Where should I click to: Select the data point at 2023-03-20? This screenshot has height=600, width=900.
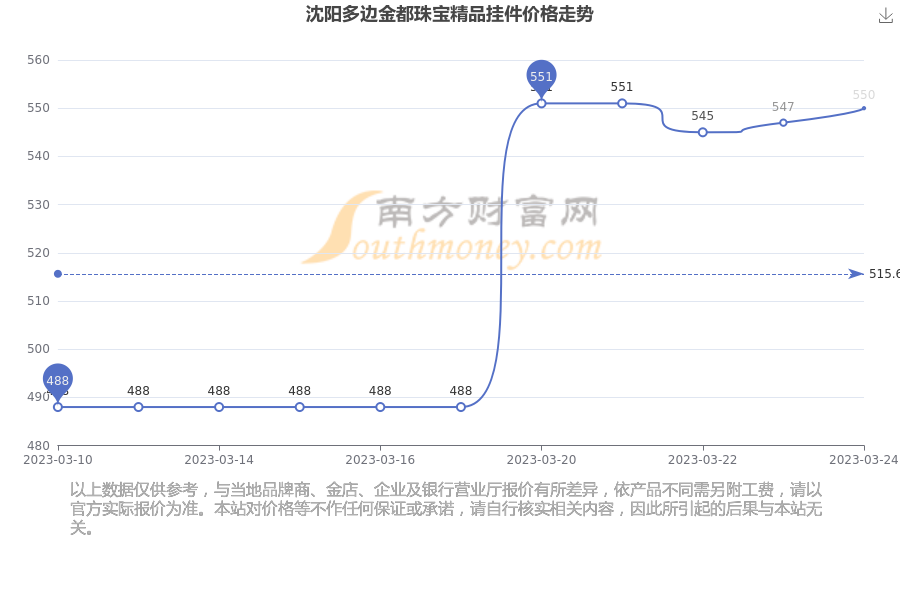click(x=541, y=103)
